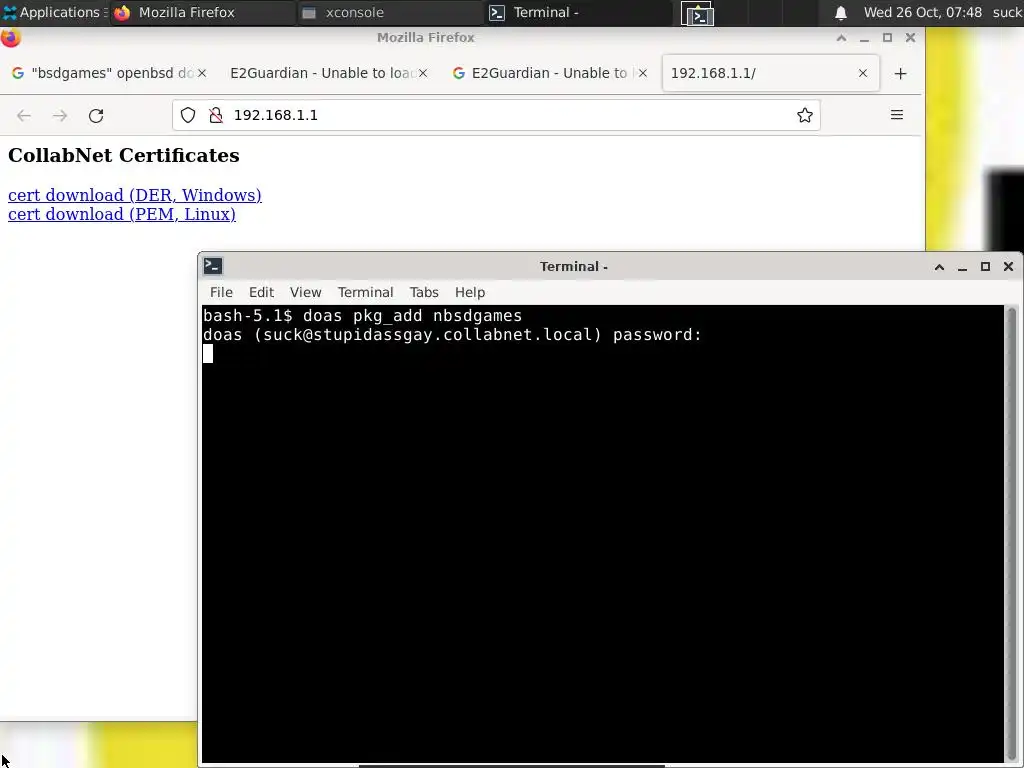Open a new Firefox tab
1024x768 pixels.
click(901, 74)
